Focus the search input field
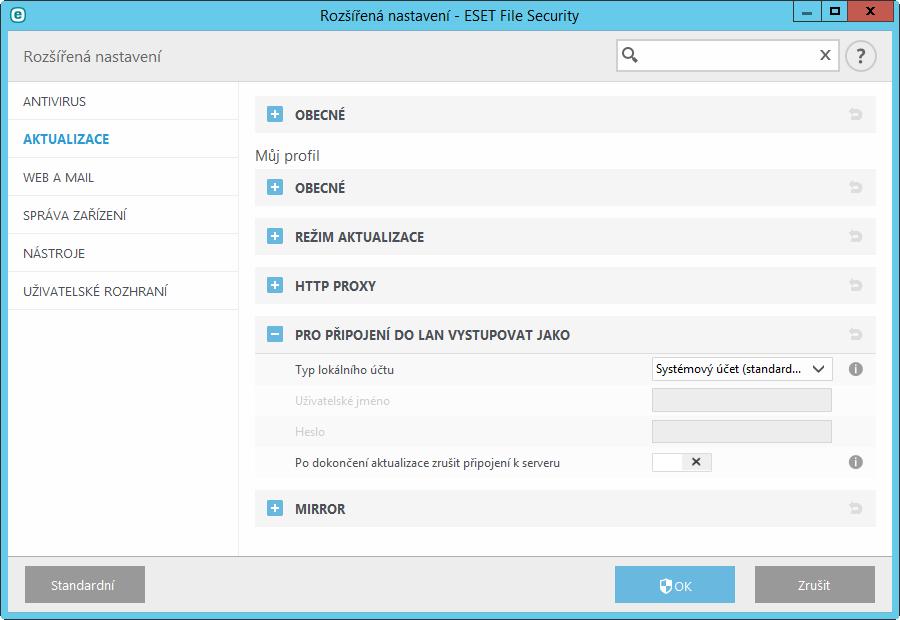 pos(727,55)
